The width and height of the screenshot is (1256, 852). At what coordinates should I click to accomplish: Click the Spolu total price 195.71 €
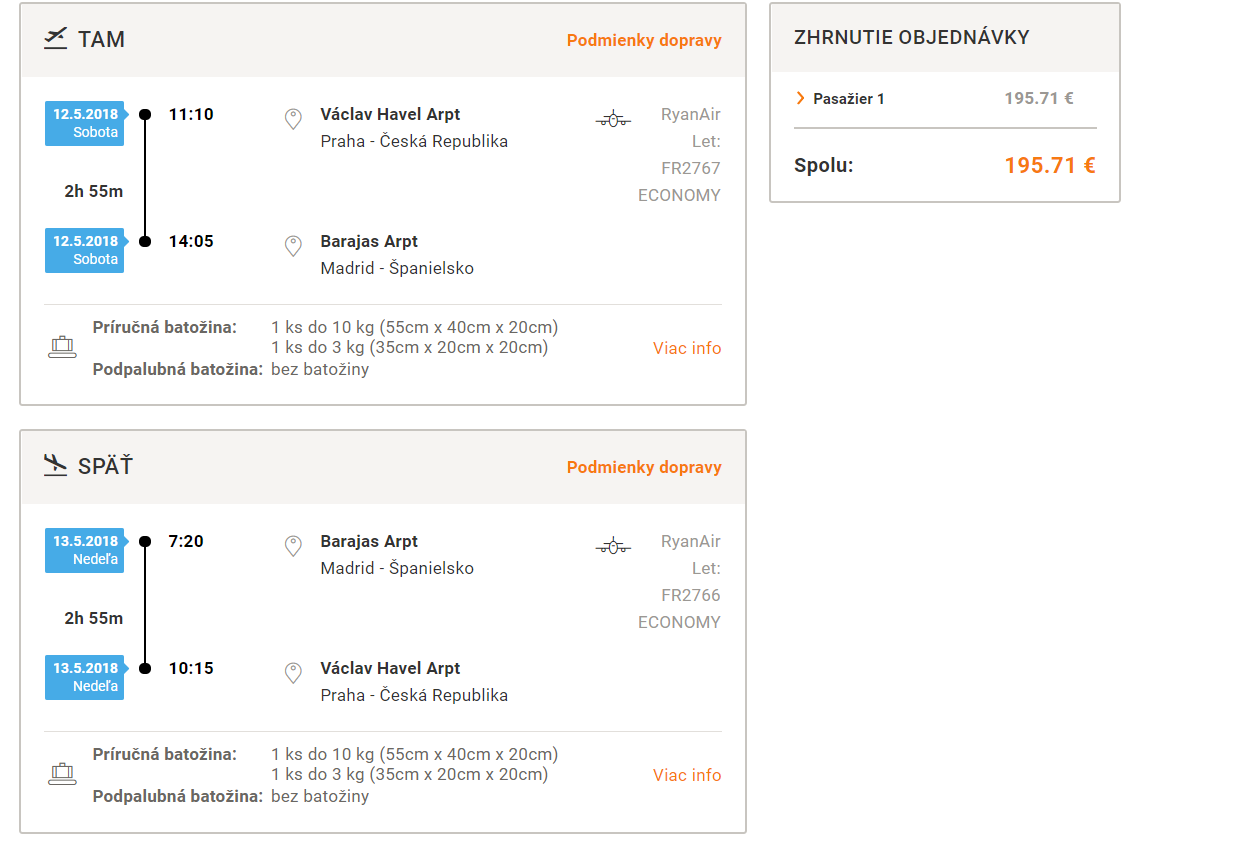point(1050,166)
